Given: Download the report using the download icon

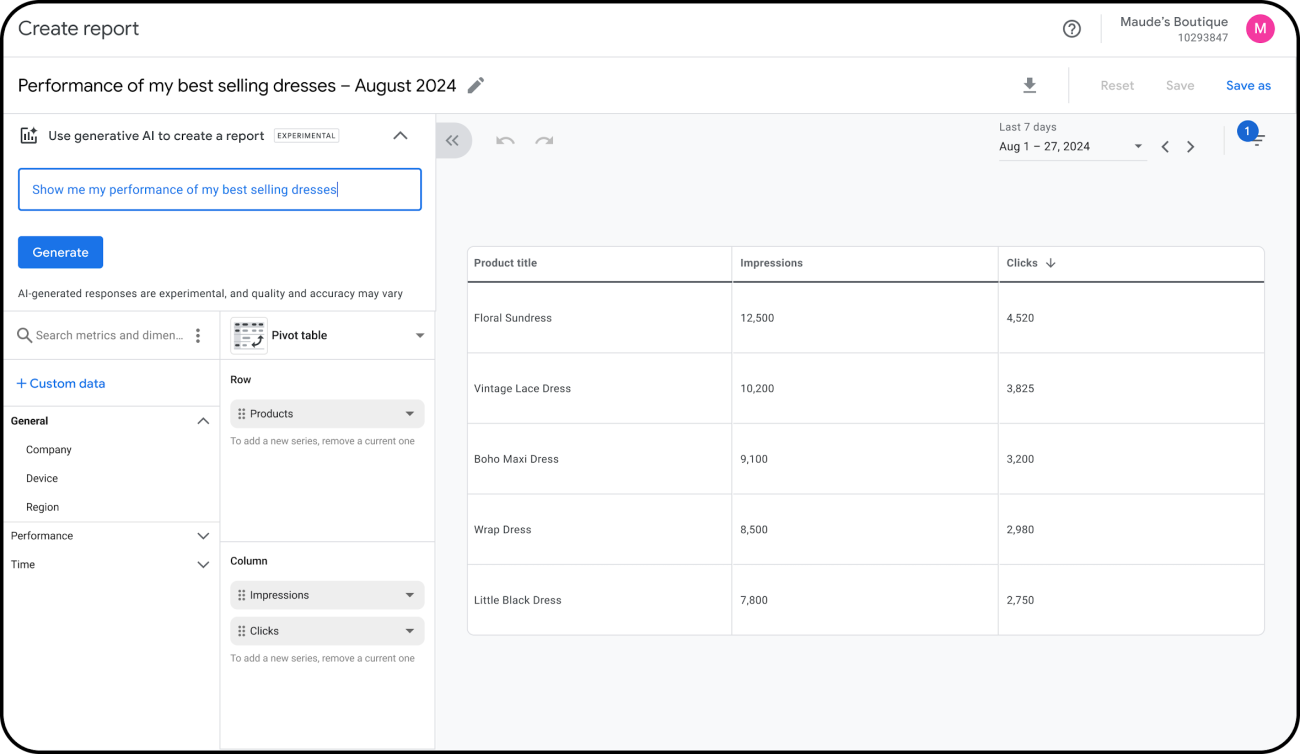Looking at the screenshot, I should click(1030, 86).
